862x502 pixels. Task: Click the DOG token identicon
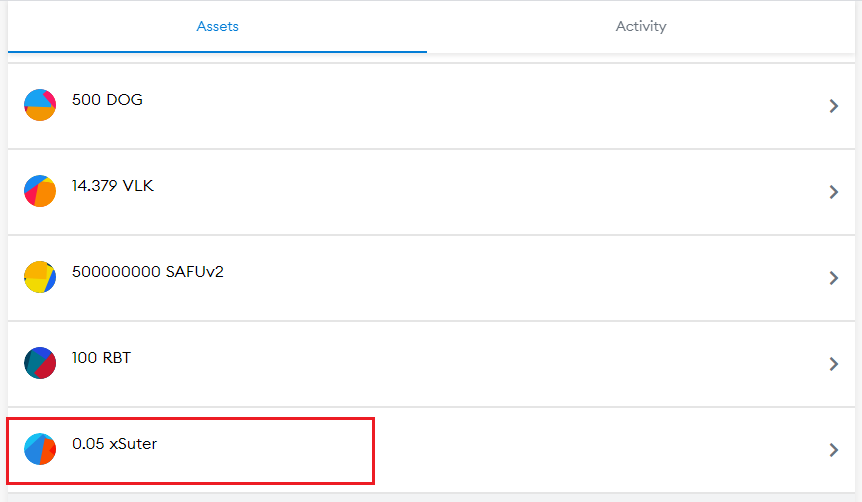(x=40, y=105)
